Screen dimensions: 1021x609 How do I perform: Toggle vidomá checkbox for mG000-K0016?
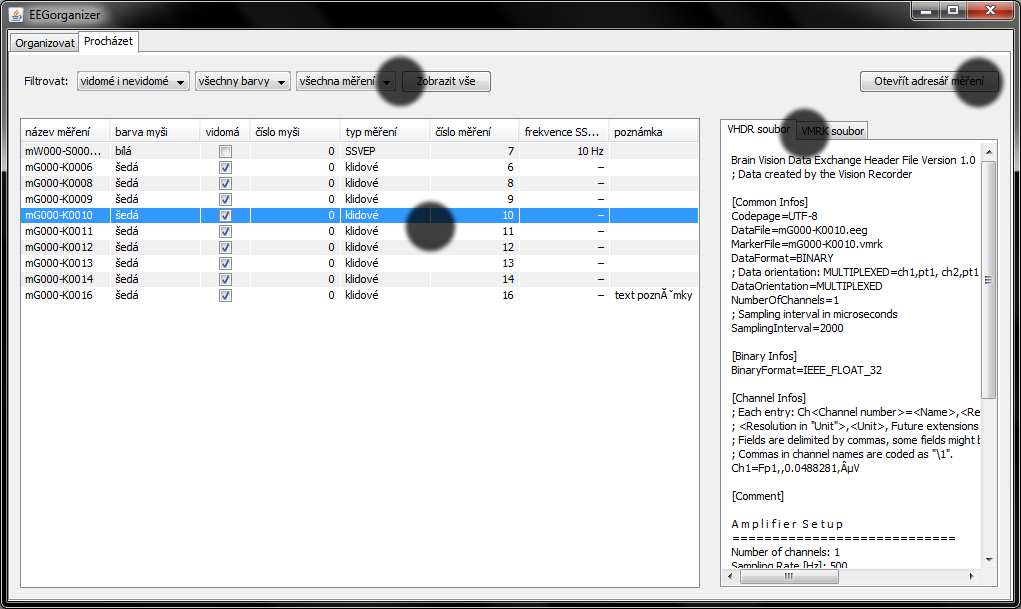[x=225, y=295]
